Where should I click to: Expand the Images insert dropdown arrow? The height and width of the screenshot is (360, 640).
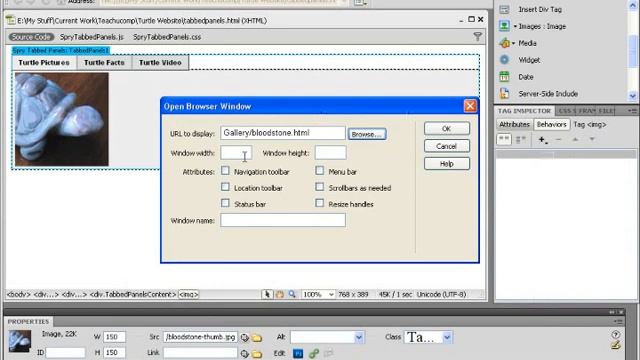coord(515,27)
